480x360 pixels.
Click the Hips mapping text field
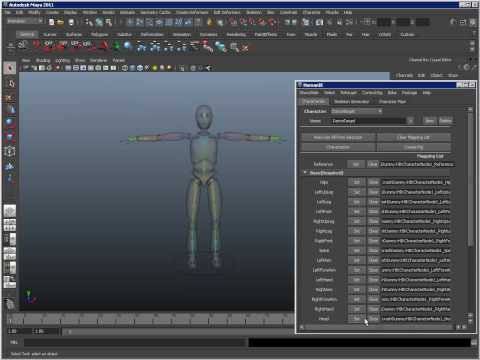pyautogui.click(x=416, y=182)
